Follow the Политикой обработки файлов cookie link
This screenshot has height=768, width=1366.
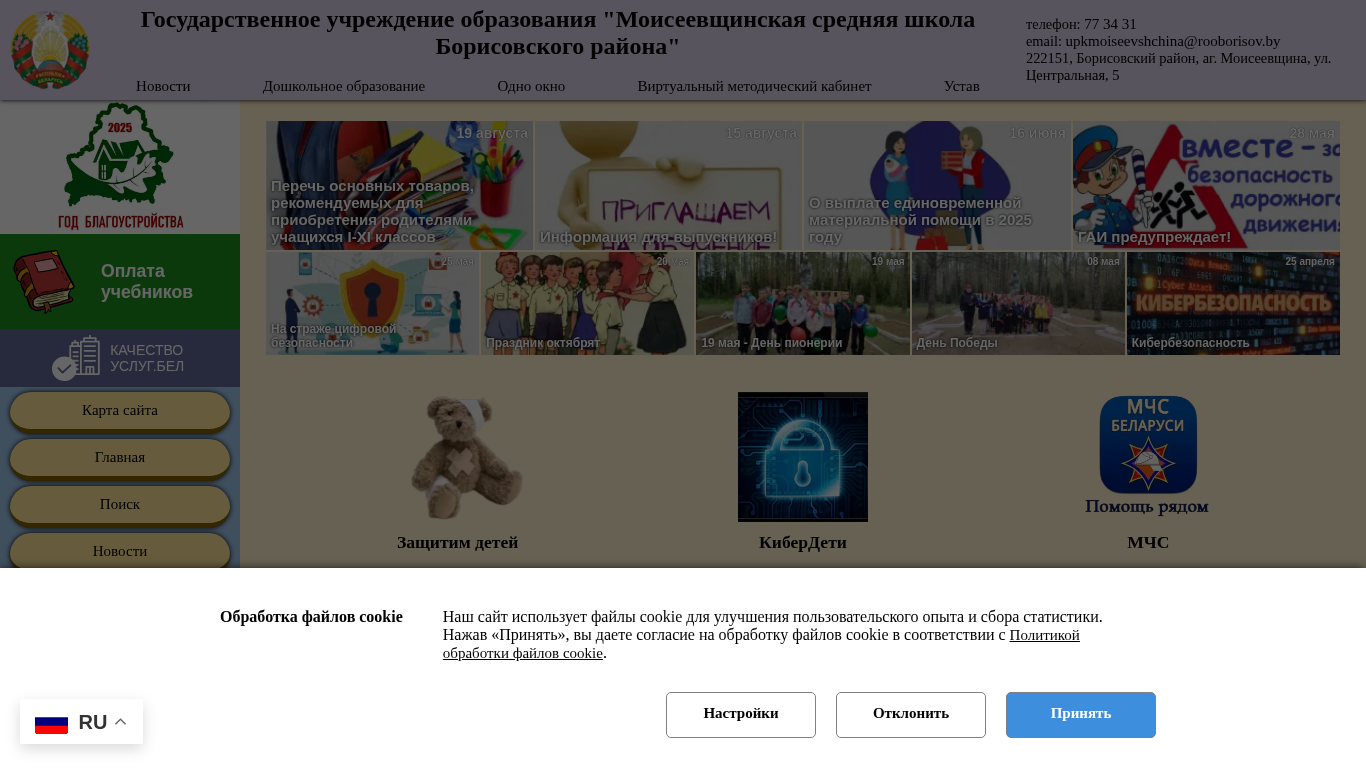761,644
